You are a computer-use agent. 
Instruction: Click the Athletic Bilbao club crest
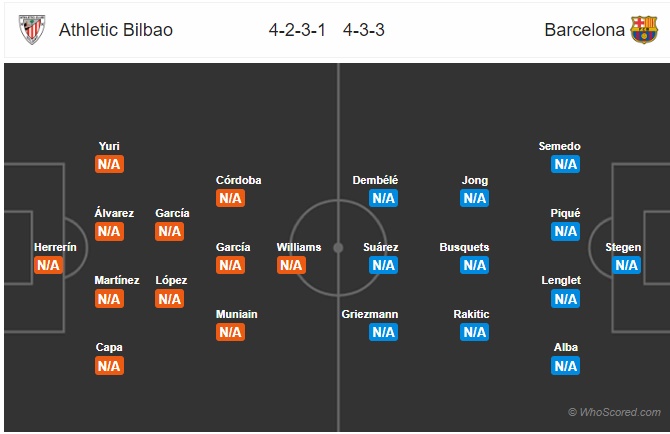(32, 29)
